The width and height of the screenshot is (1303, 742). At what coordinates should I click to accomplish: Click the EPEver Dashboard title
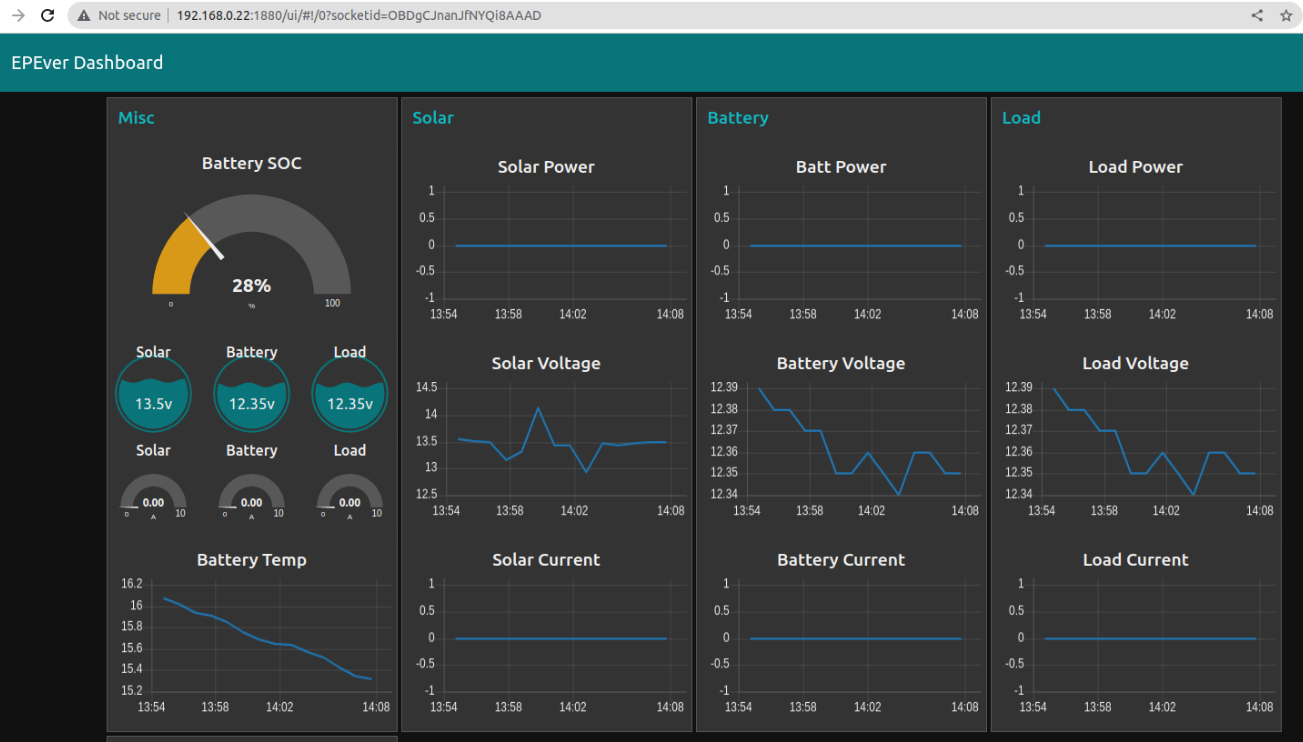tap(87, 62)
